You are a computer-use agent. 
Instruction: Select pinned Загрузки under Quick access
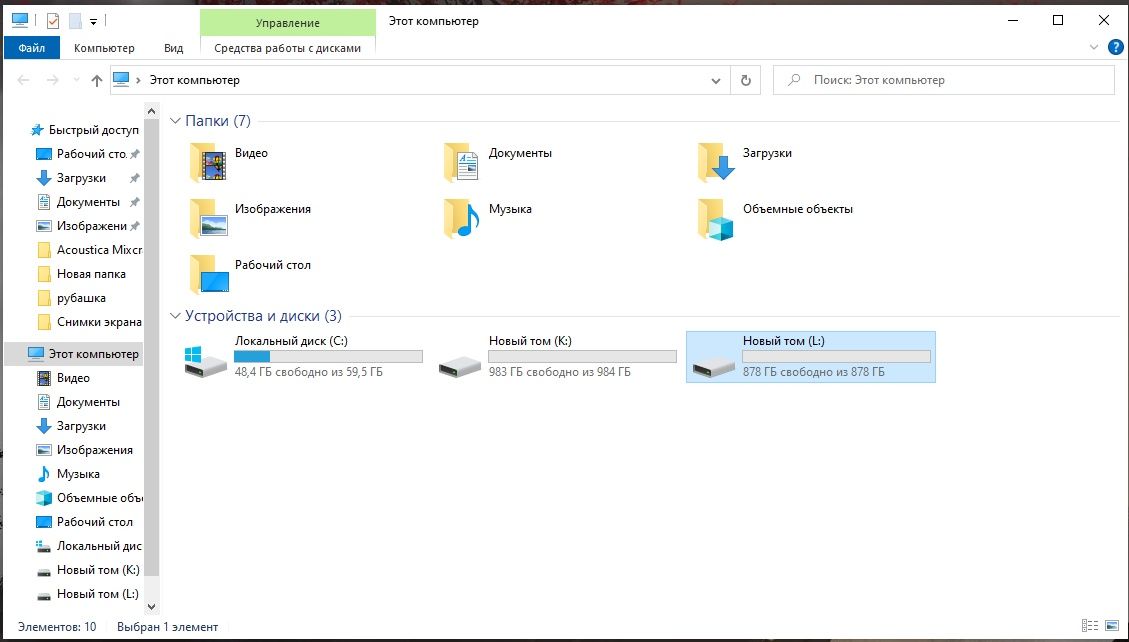click(81, 178)
